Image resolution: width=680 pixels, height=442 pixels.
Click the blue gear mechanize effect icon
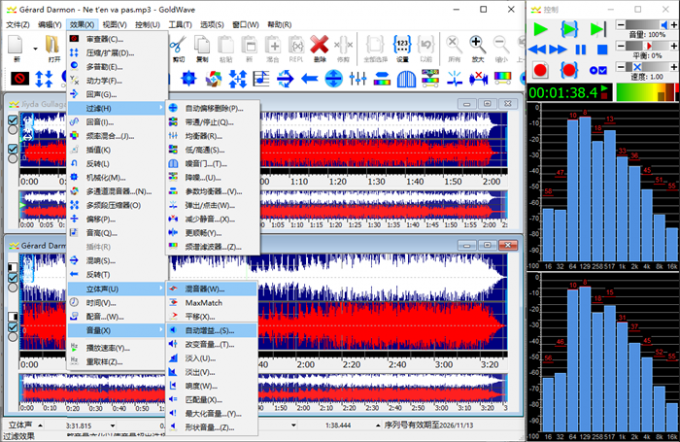189,79
